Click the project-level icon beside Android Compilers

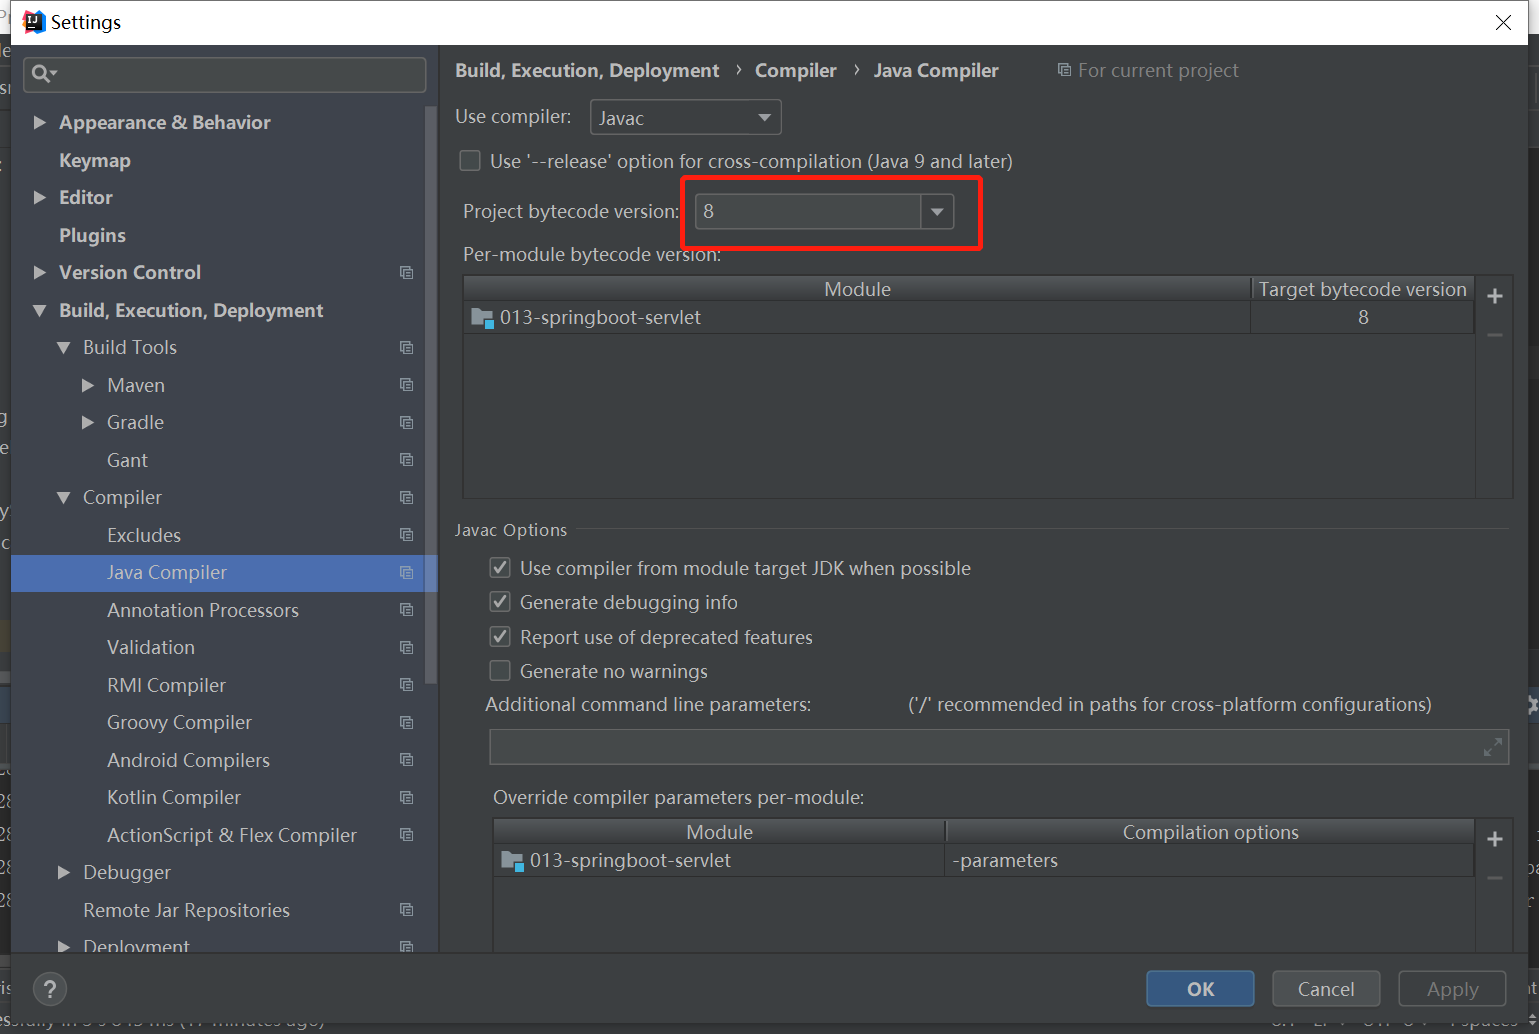pyautogui.click(x=406, y=760)
